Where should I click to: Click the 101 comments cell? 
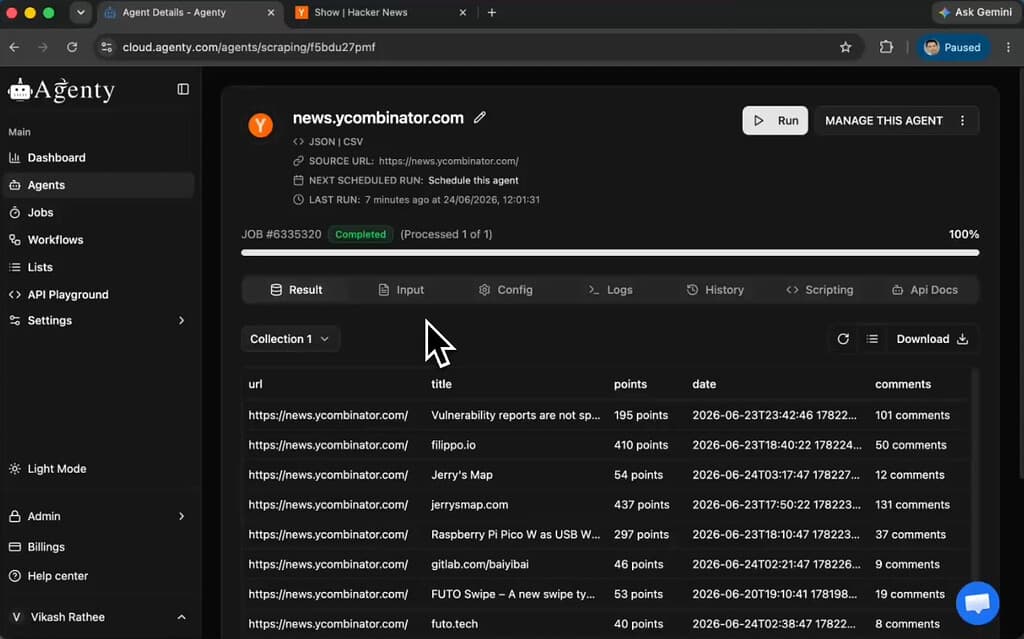pyautogui.click(x=912, y=416)
